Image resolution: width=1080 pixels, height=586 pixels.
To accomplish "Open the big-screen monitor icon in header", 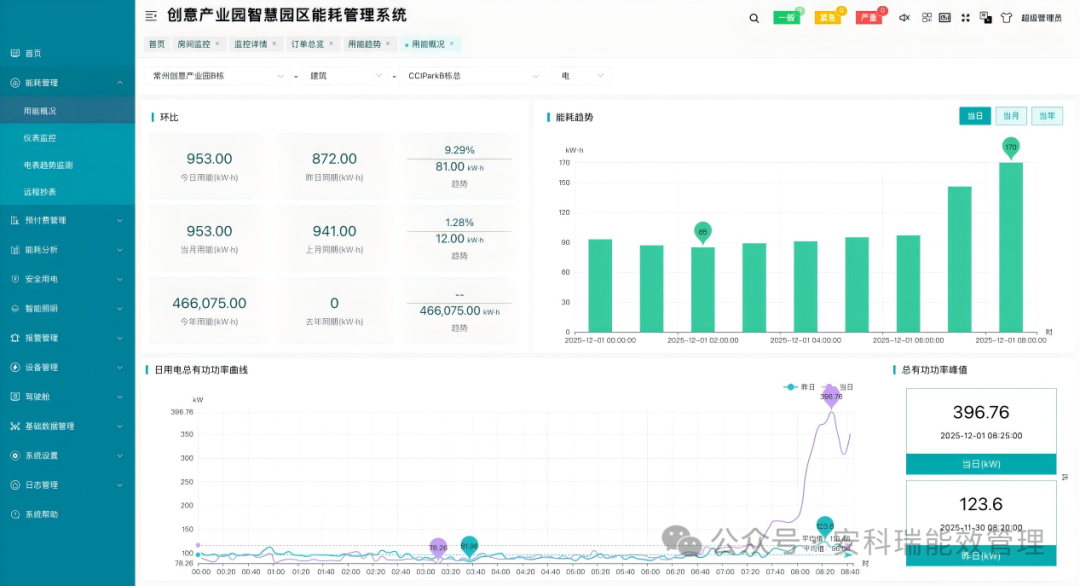I will (944, 17).
